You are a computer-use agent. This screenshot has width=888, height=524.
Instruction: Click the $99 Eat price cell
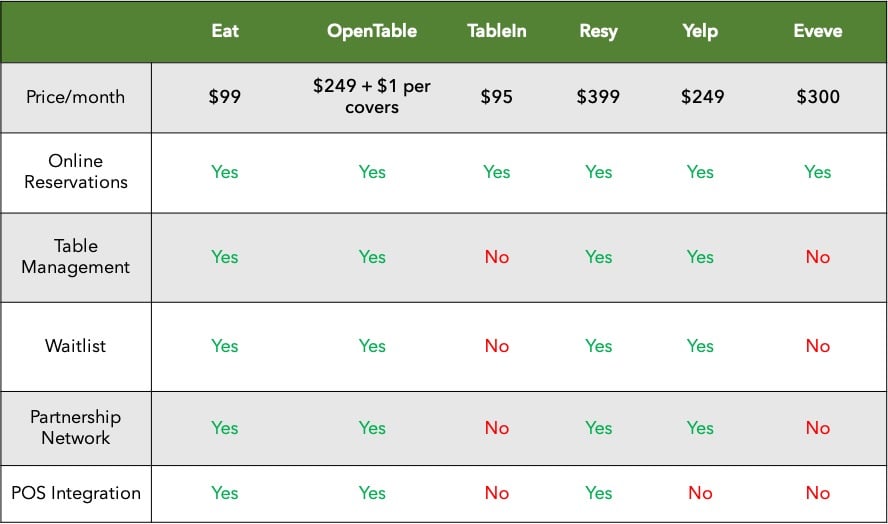tap(225, 96)
